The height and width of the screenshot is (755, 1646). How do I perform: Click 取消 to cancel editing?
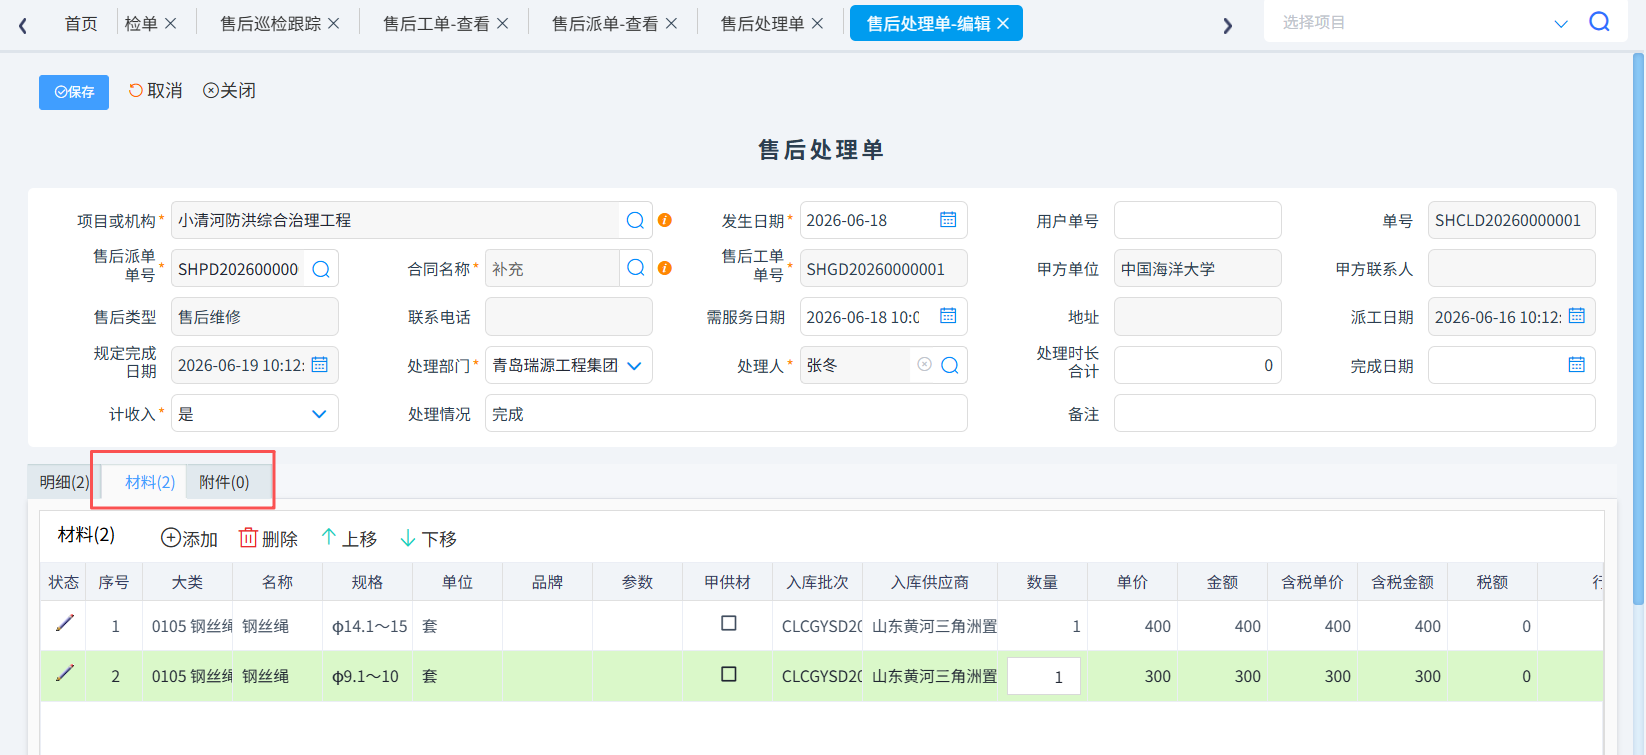(x=155, y=91)
